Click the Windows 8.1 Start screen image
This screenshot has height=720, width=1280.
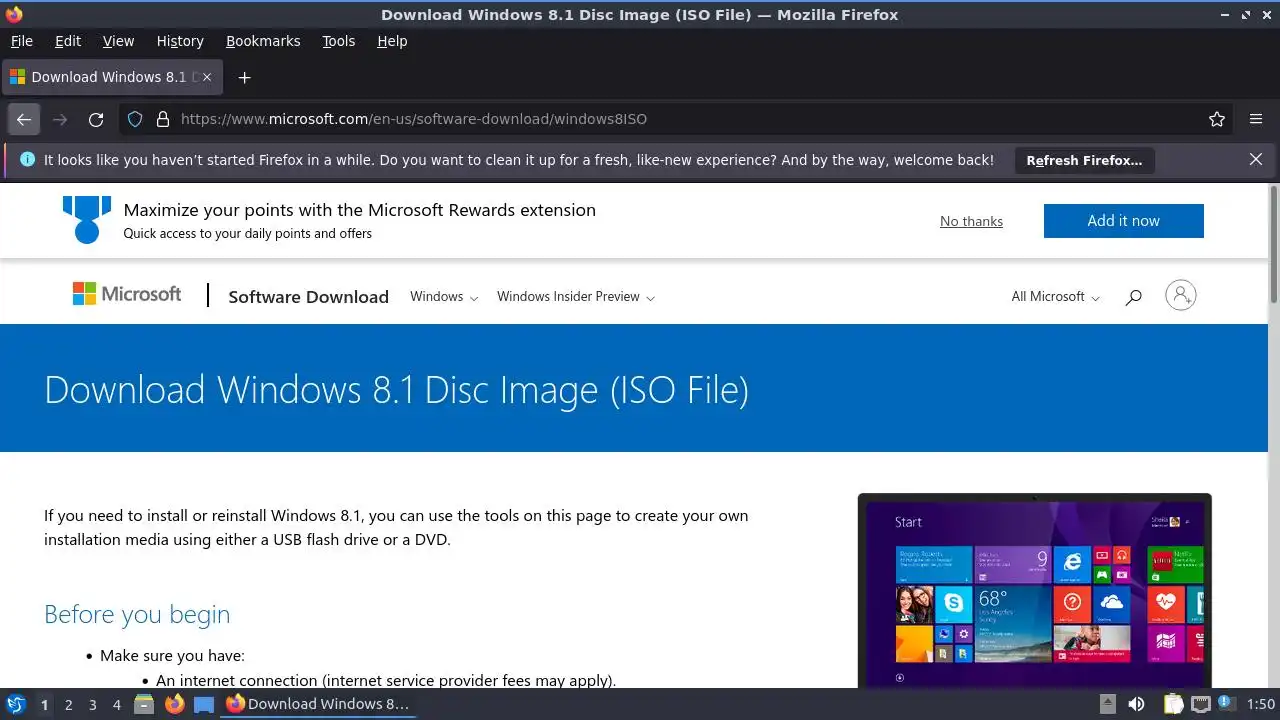pyautogui.click(x=1034, y=590)
